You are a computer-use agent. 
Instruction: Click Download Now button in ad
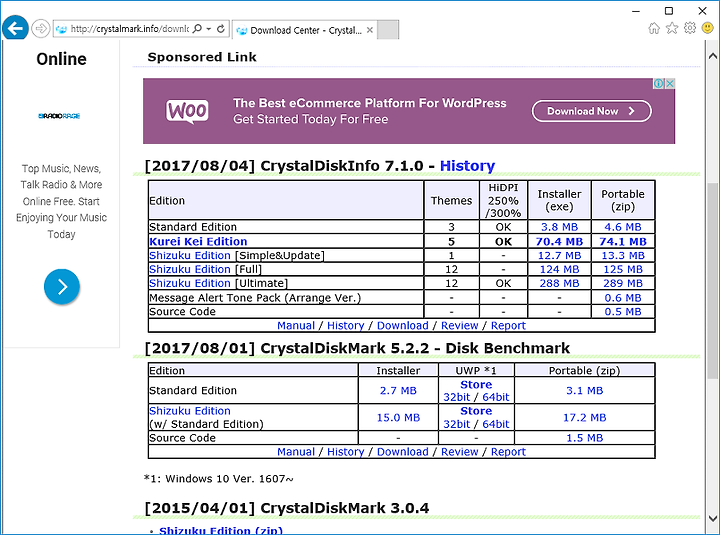pos(591,111)
